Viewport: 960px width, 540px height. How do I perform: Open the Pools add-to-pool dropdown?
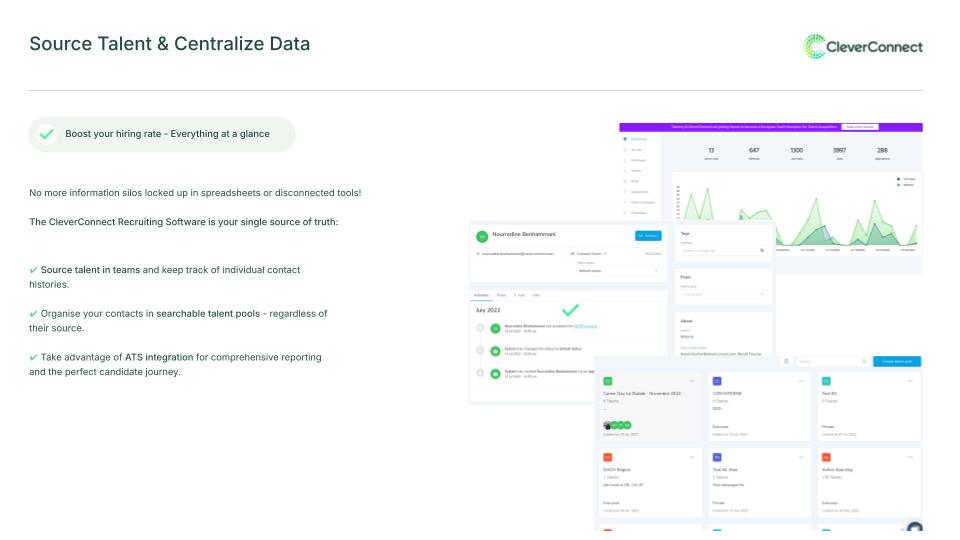pyautogui.click(x=722, y=294)
